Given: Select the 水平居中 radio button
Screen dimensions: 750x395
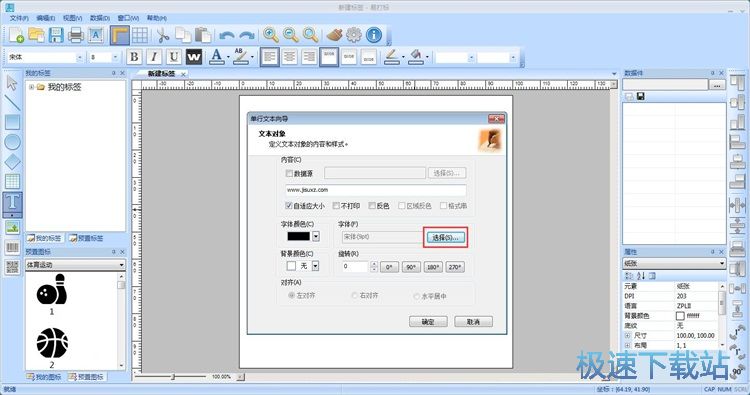Looking at the screenshot, I should pos(417,296).
